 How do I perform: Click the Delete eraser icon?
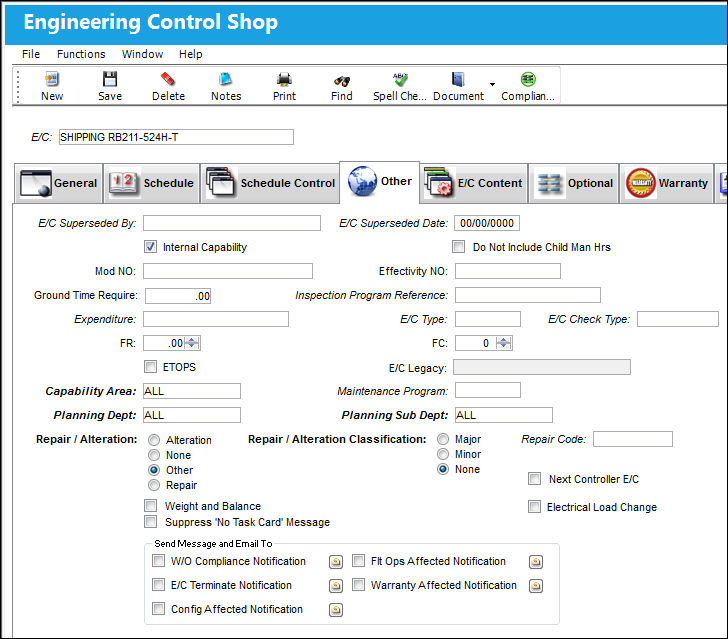coord(168,79)
